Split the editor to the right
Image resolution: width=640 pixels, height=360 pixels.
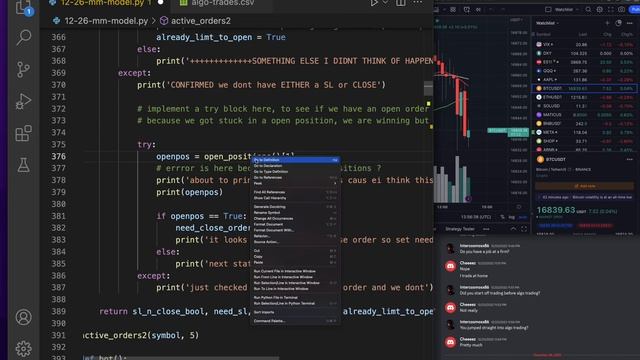click(401, 3)
